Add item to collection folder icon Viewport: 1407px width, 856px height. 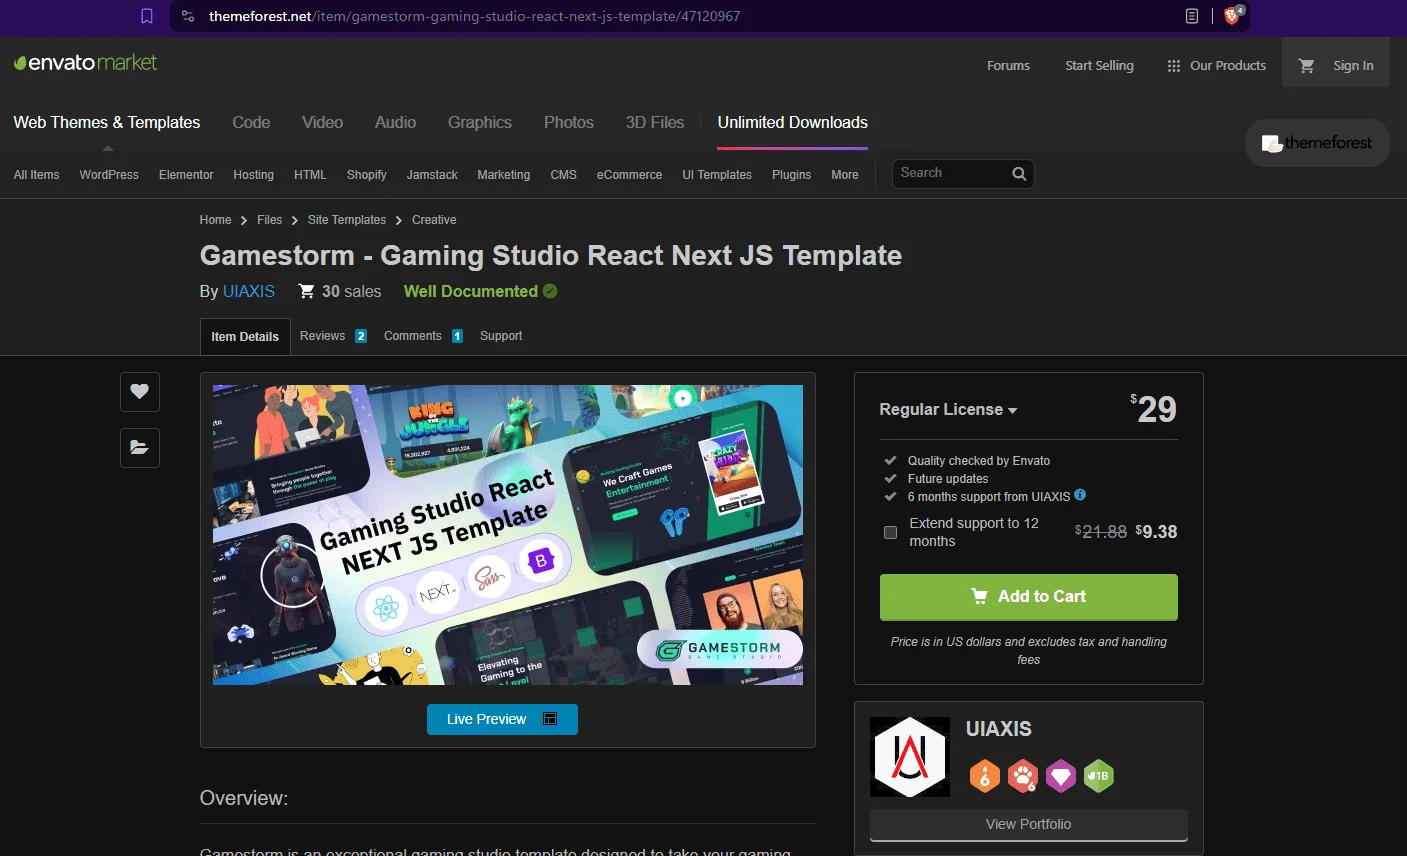click(140, 447)
